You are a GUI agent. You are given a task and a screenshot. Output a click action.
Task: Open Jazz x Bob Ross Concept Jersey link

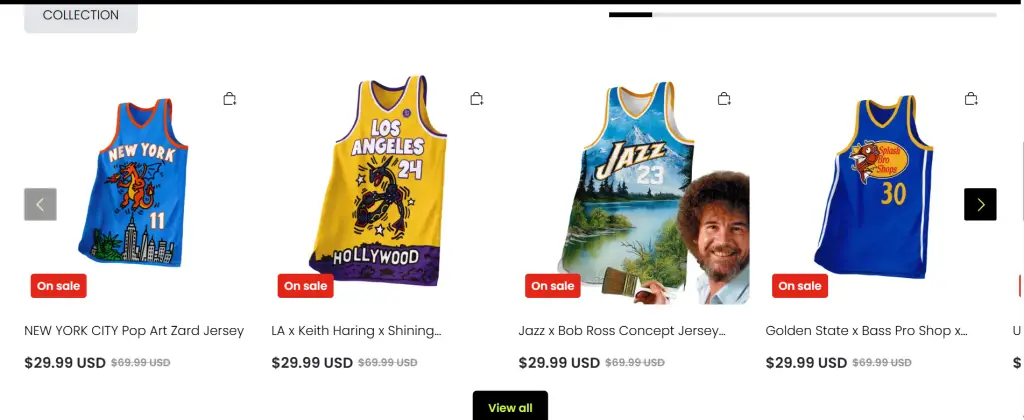click(x=621, y=331)
